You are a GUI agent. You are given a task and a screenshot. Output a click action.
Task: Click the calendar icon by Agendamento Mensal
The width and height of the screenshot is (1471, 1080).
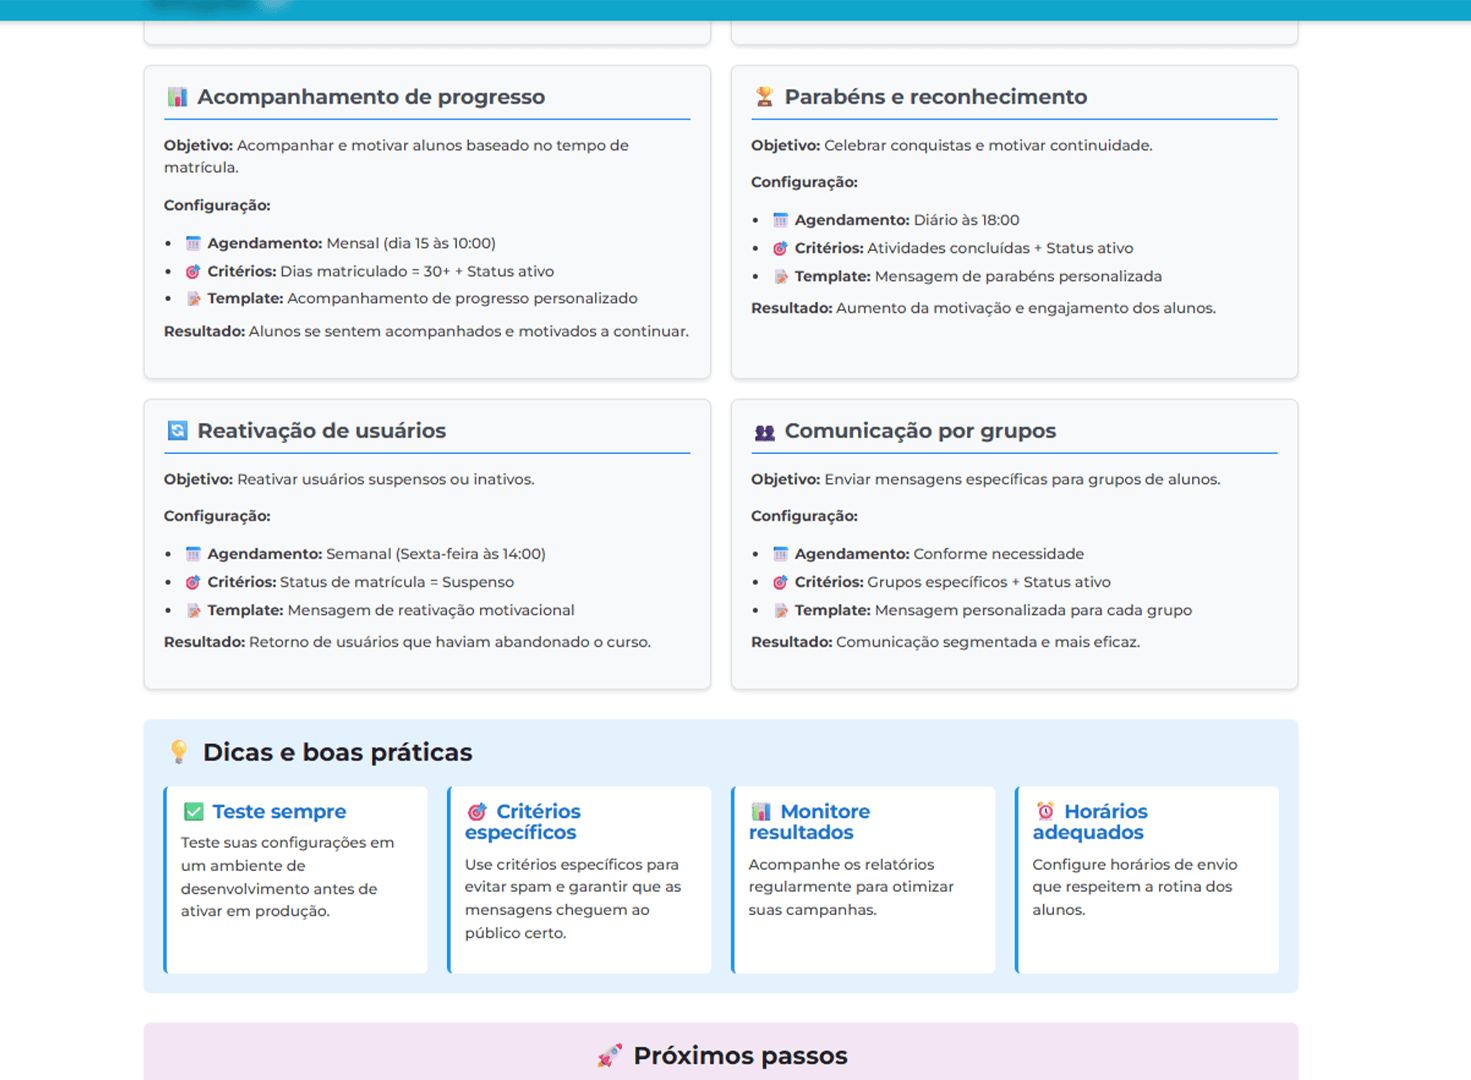coord(193,244)
